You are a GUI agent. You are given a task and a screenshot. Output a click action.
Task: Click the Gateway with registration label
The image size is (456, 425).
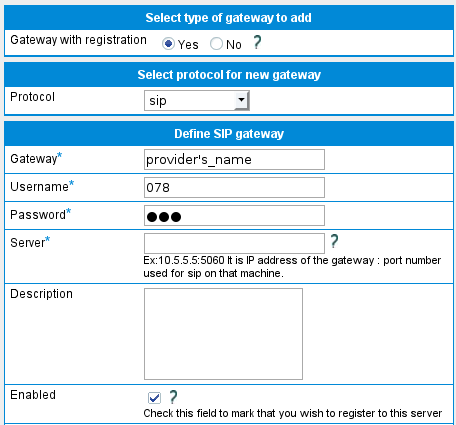(x=78, y=40)
